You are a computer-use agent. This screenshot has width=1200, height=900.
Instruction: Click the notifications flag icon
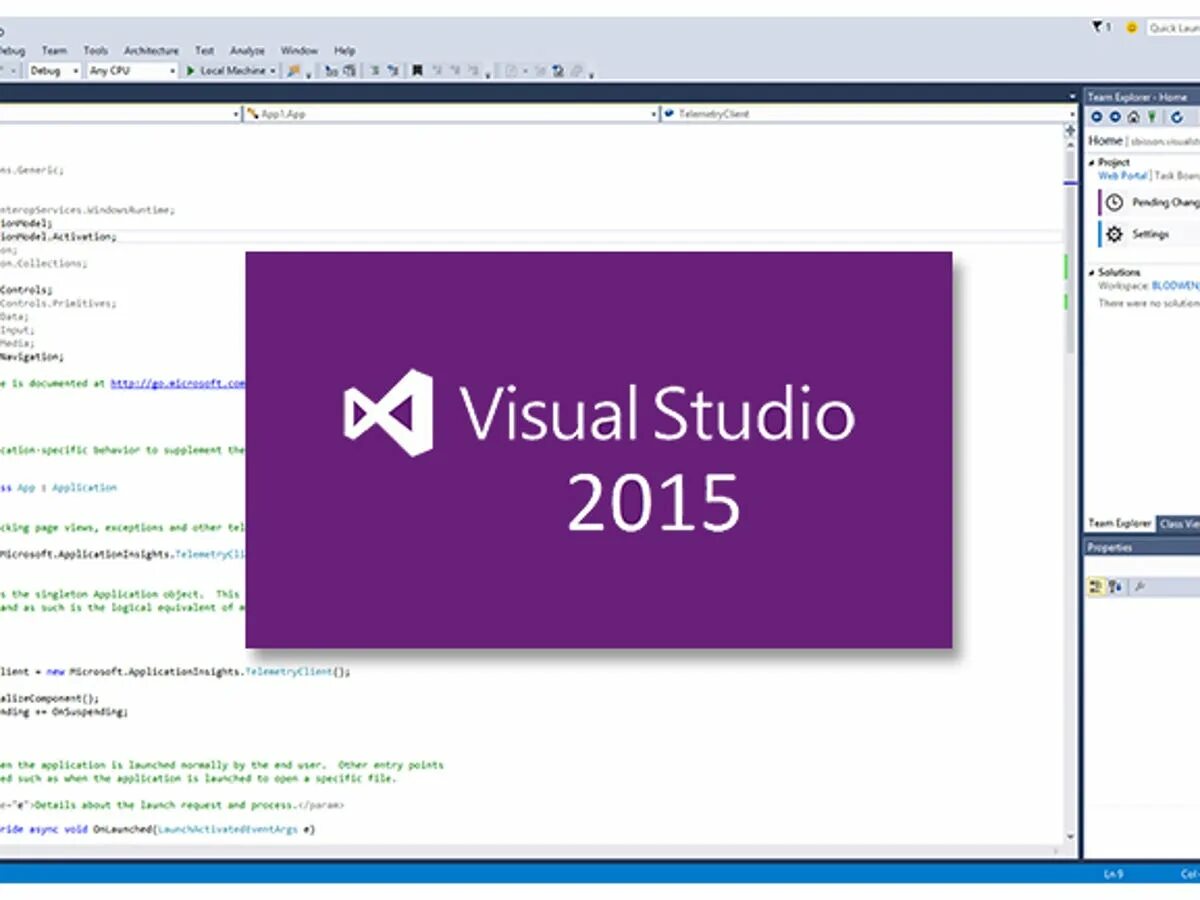[1100, 28]
